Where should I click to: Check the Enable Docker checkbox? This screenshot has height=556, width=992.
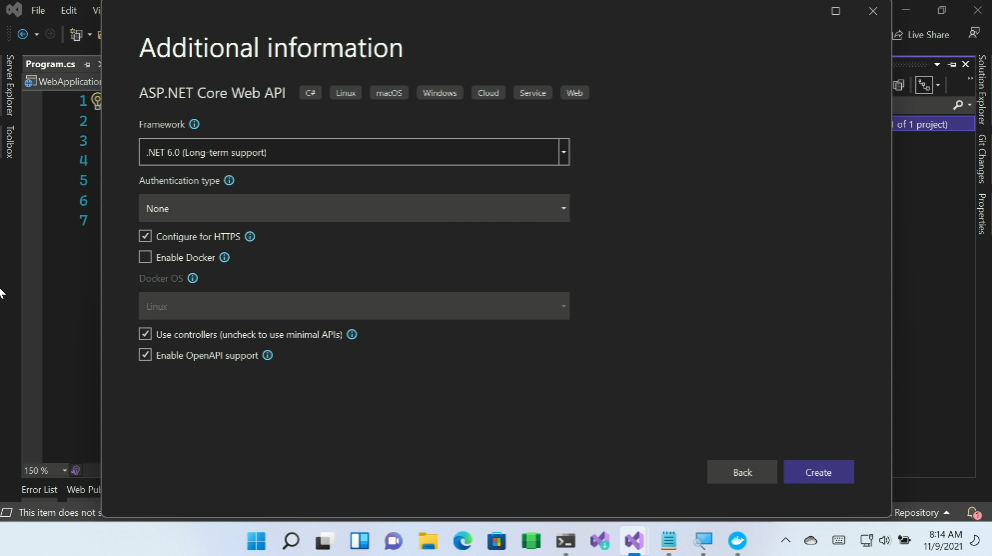point(146,258)
